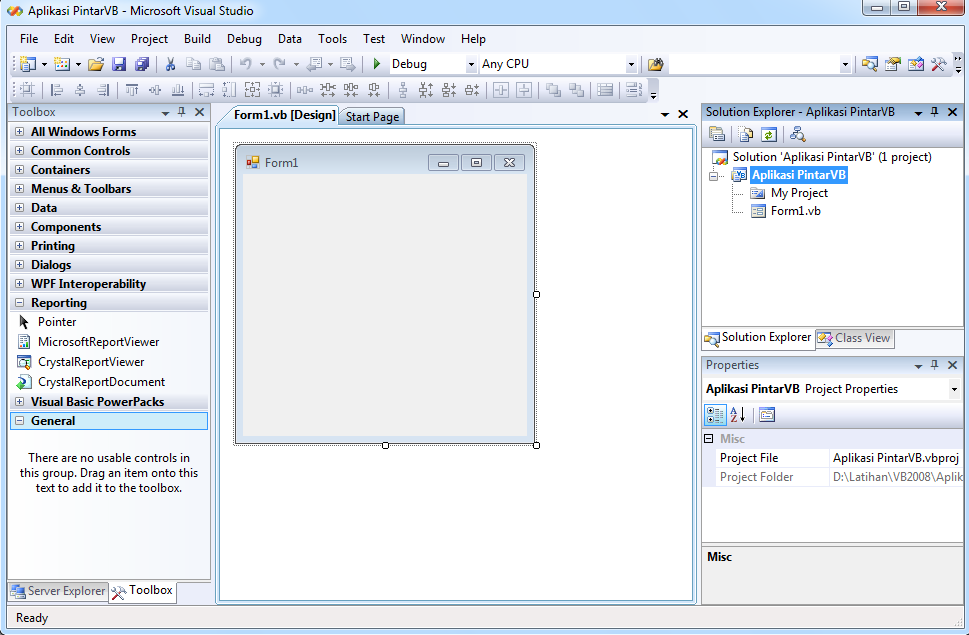Collapse the Aplikasi PintarVB project tree node
969x635 pixels.
(x=714, y=176)
